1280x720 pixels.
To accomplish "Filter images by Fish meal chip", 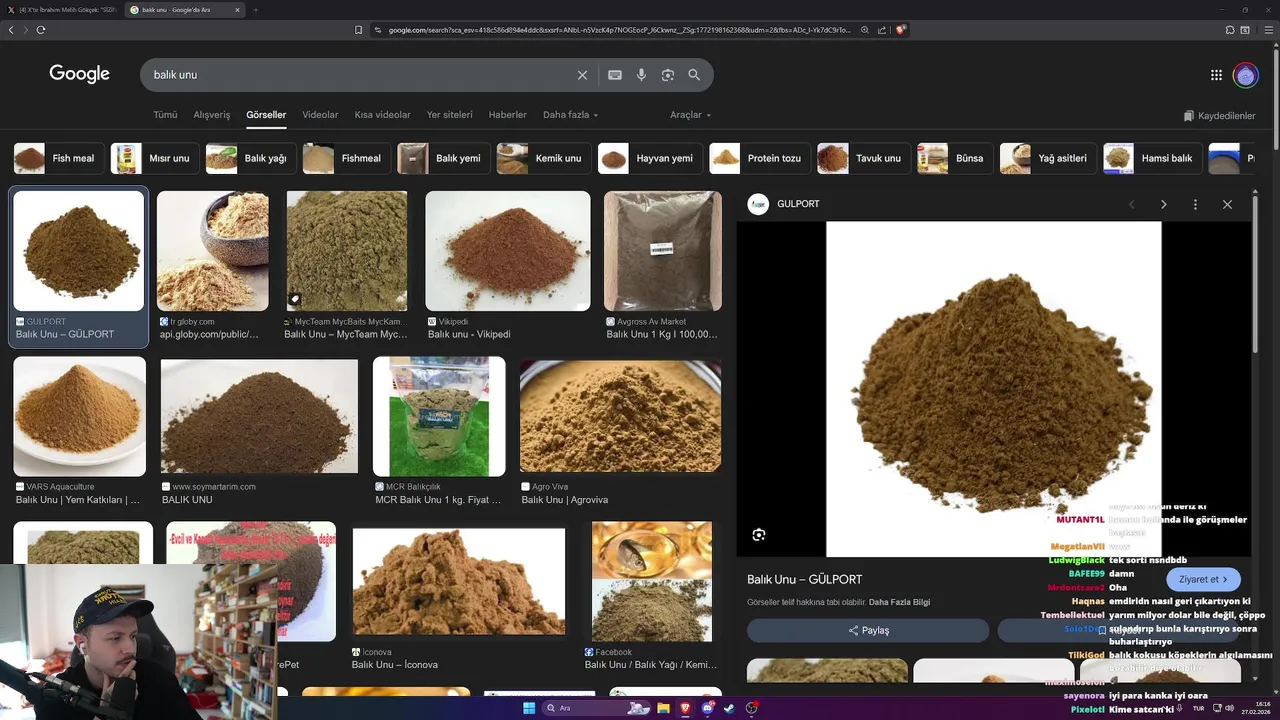I will coord(59,158).
